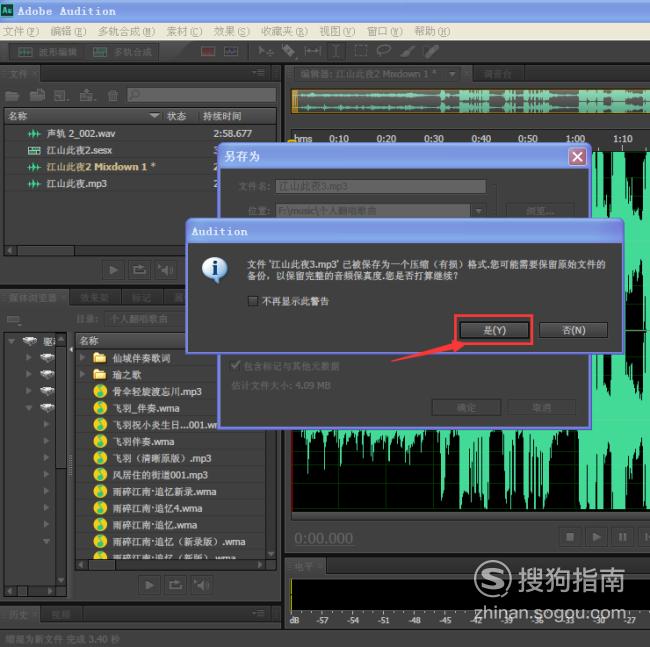The image size is (650, 647).
Task: Open the 收藏夹(R) menu
Action: (x=284, y=31)
